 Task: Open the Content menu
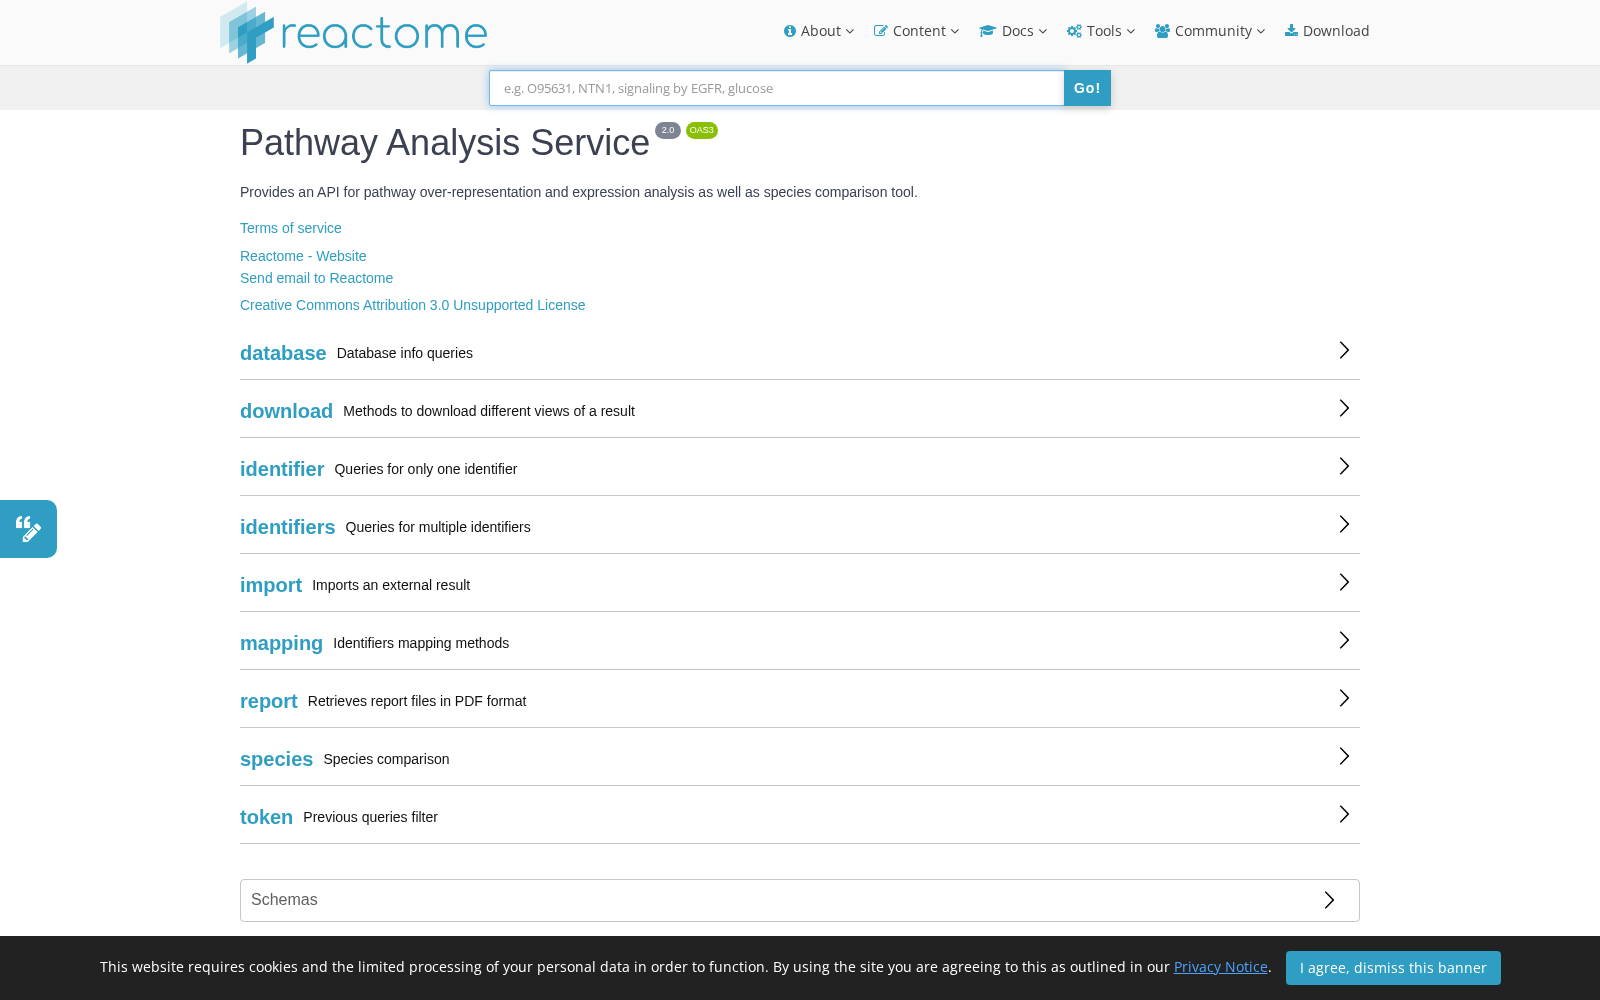[x=916, y=31]
